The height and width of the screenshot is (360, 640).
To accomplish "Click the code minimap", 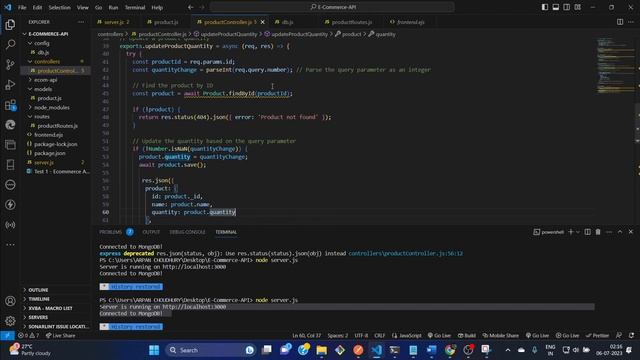I will point(615,65).
